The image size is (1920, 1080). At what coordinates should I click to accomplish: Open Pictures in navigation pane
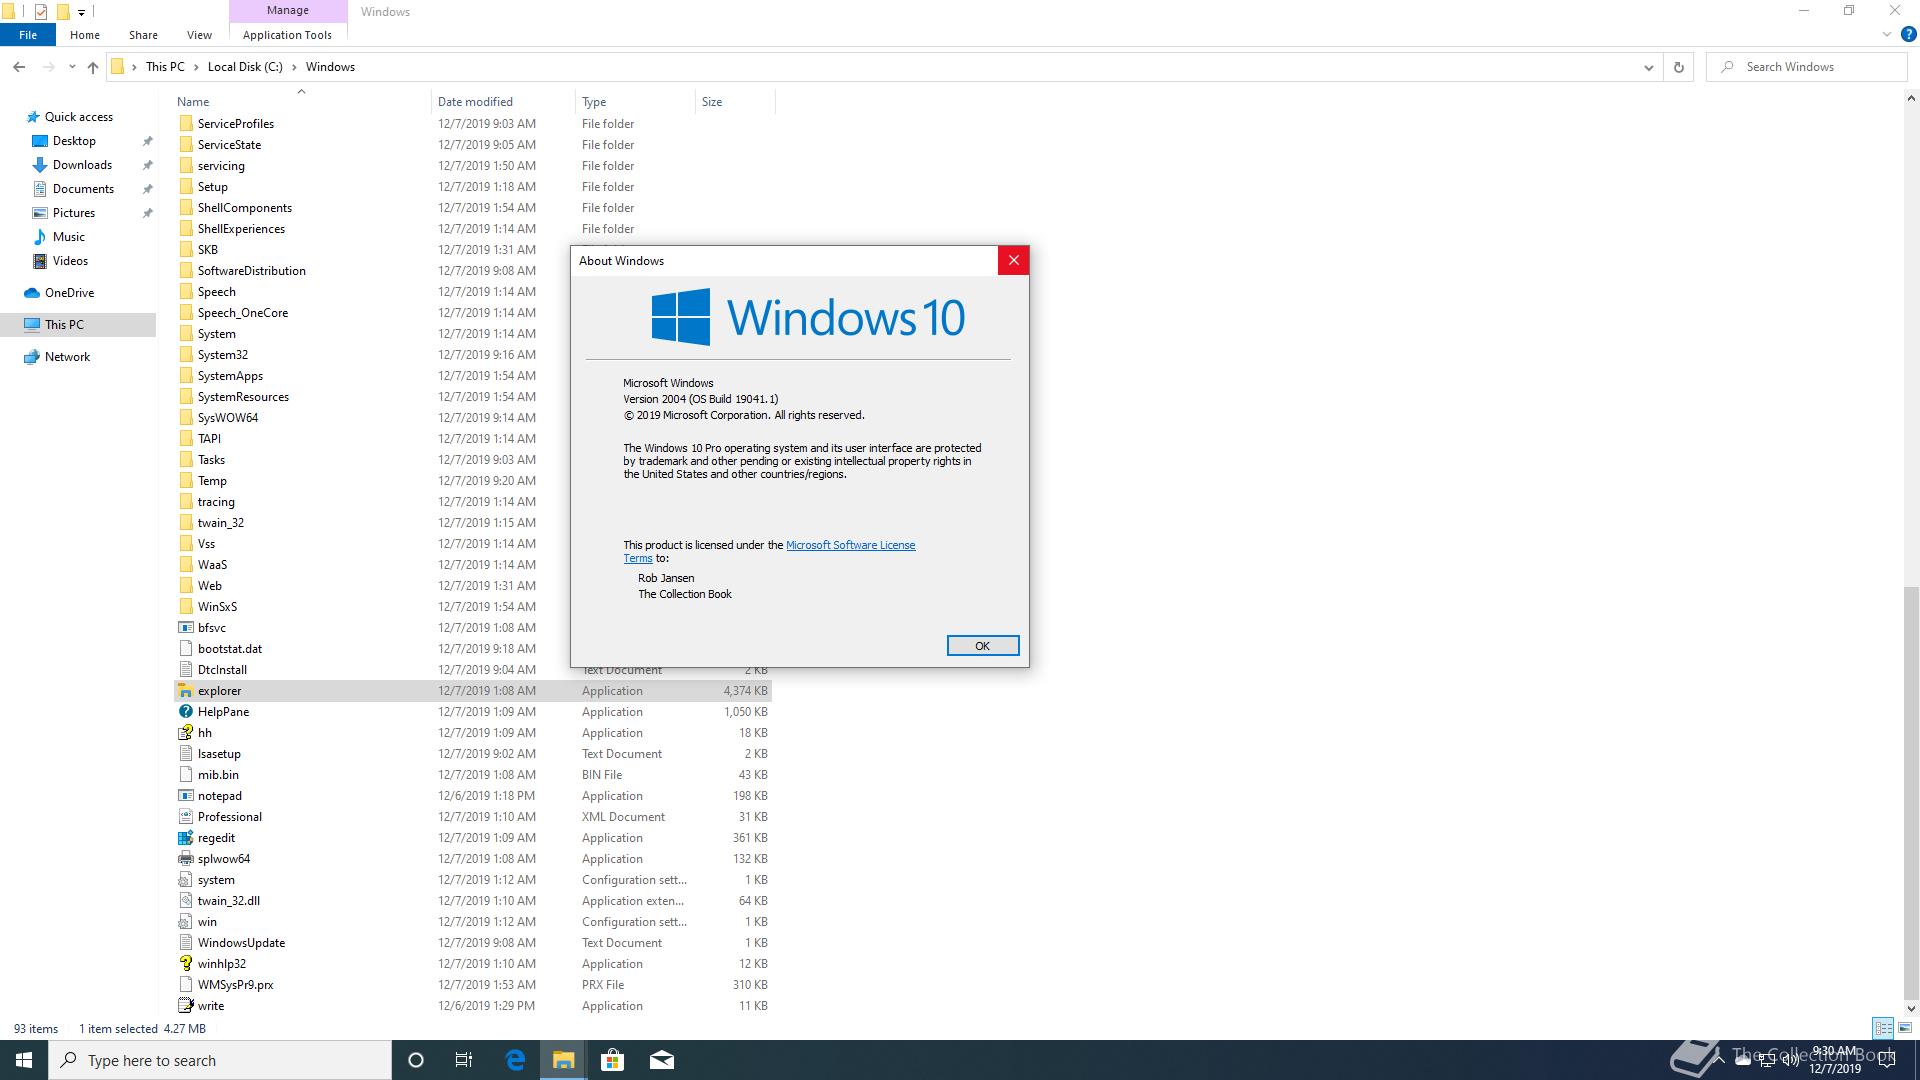click(x=74, y=213)
